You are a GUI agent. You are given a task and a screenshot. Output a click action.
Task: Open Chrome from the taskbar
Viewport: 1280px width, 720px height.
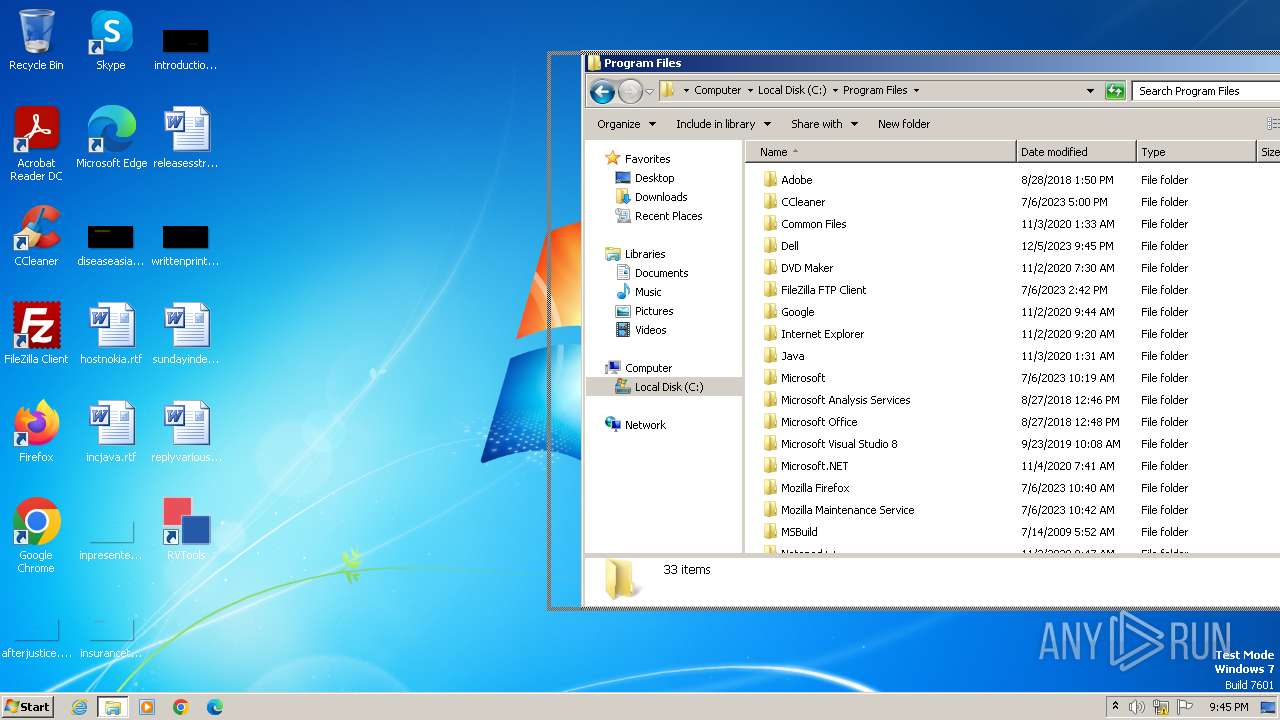point(181,707)
